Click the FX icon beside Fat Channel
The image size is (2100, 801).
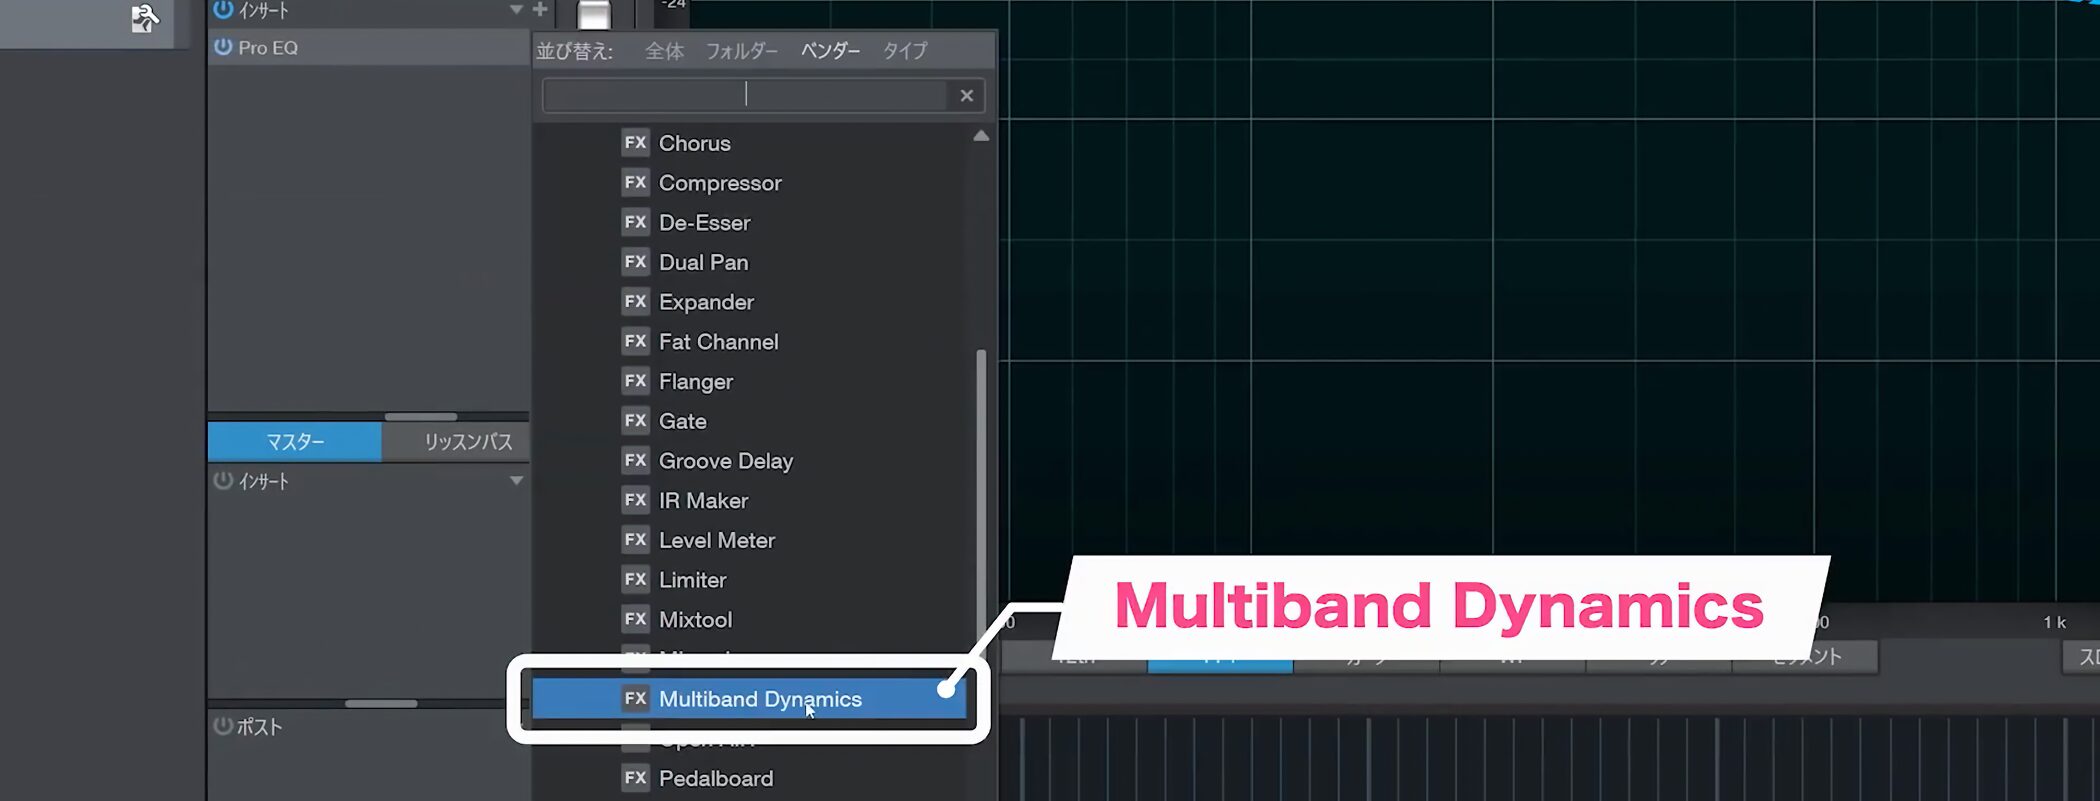click(635, 342)
